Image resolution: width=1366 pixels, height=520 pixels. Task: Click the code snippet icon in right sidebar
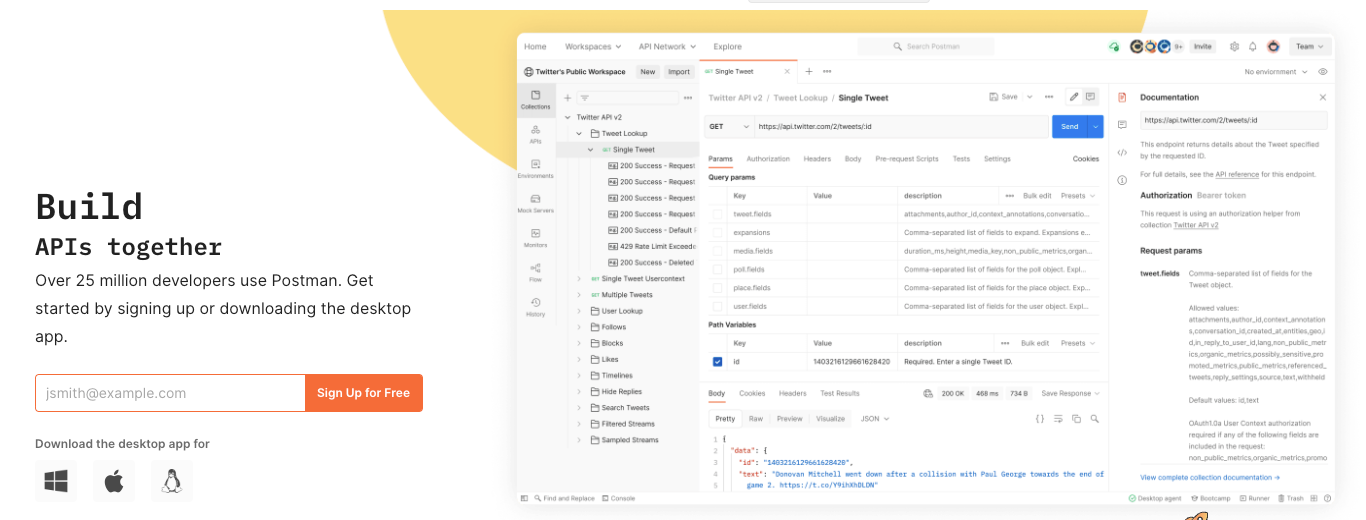tap(1122, 152)
